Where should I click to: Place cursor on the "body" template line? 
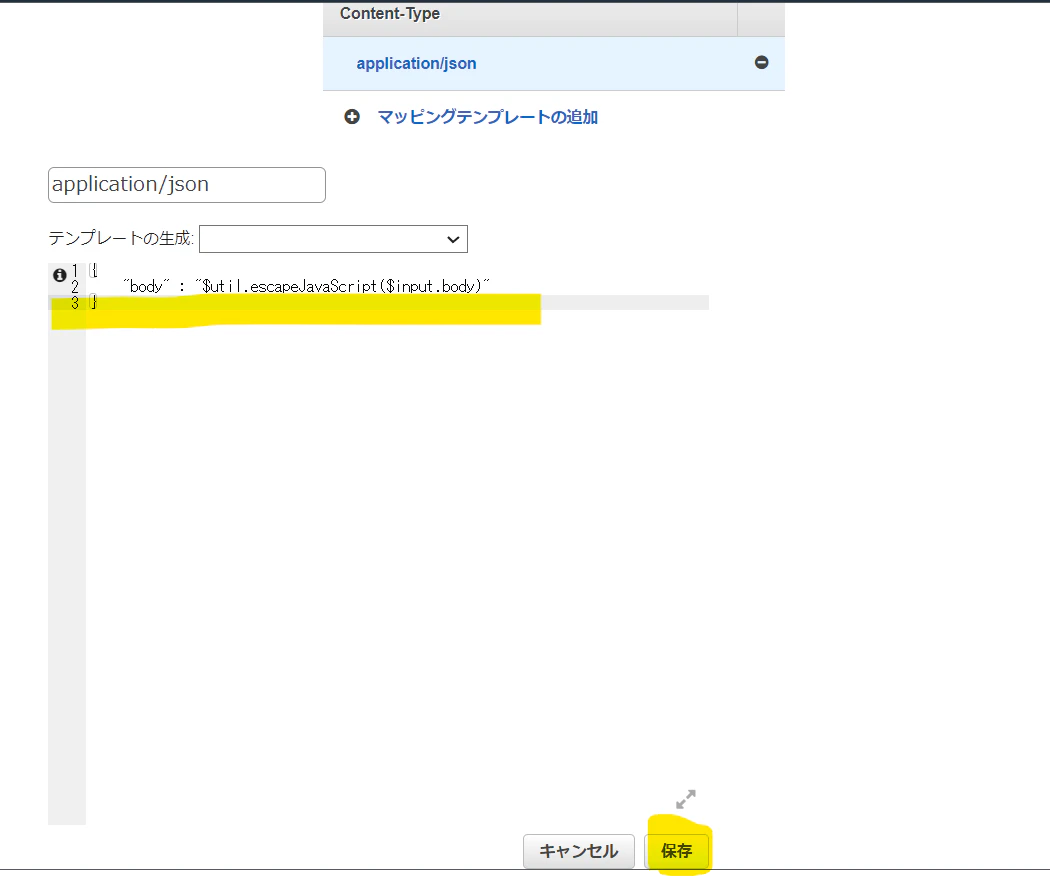(x=307, y=287)
